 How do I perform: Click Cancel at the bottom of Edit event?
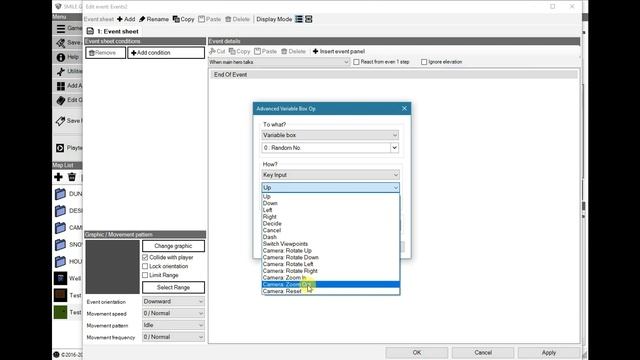pos(483,353)
